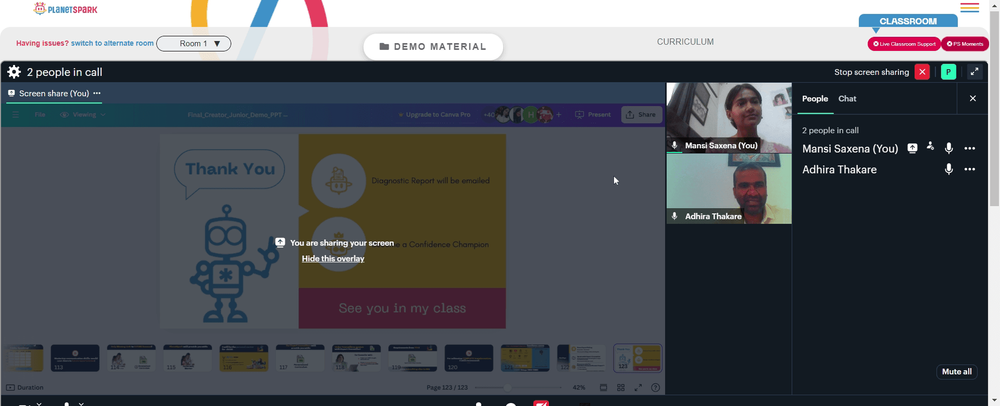Stop screen sharing with red X
This screenshot has height=406, width=1000.
coord(922,72)
